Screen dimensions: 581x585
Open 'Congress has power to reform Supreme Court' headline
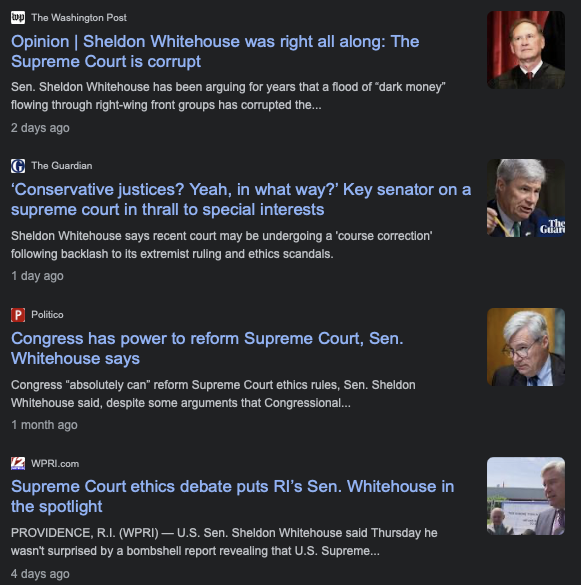click(207, 348)
